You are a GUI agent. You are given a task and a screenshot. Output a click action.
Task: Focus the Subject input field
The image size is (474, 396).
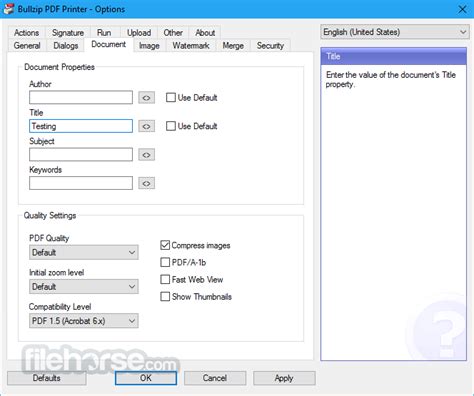tap(81, 155)
